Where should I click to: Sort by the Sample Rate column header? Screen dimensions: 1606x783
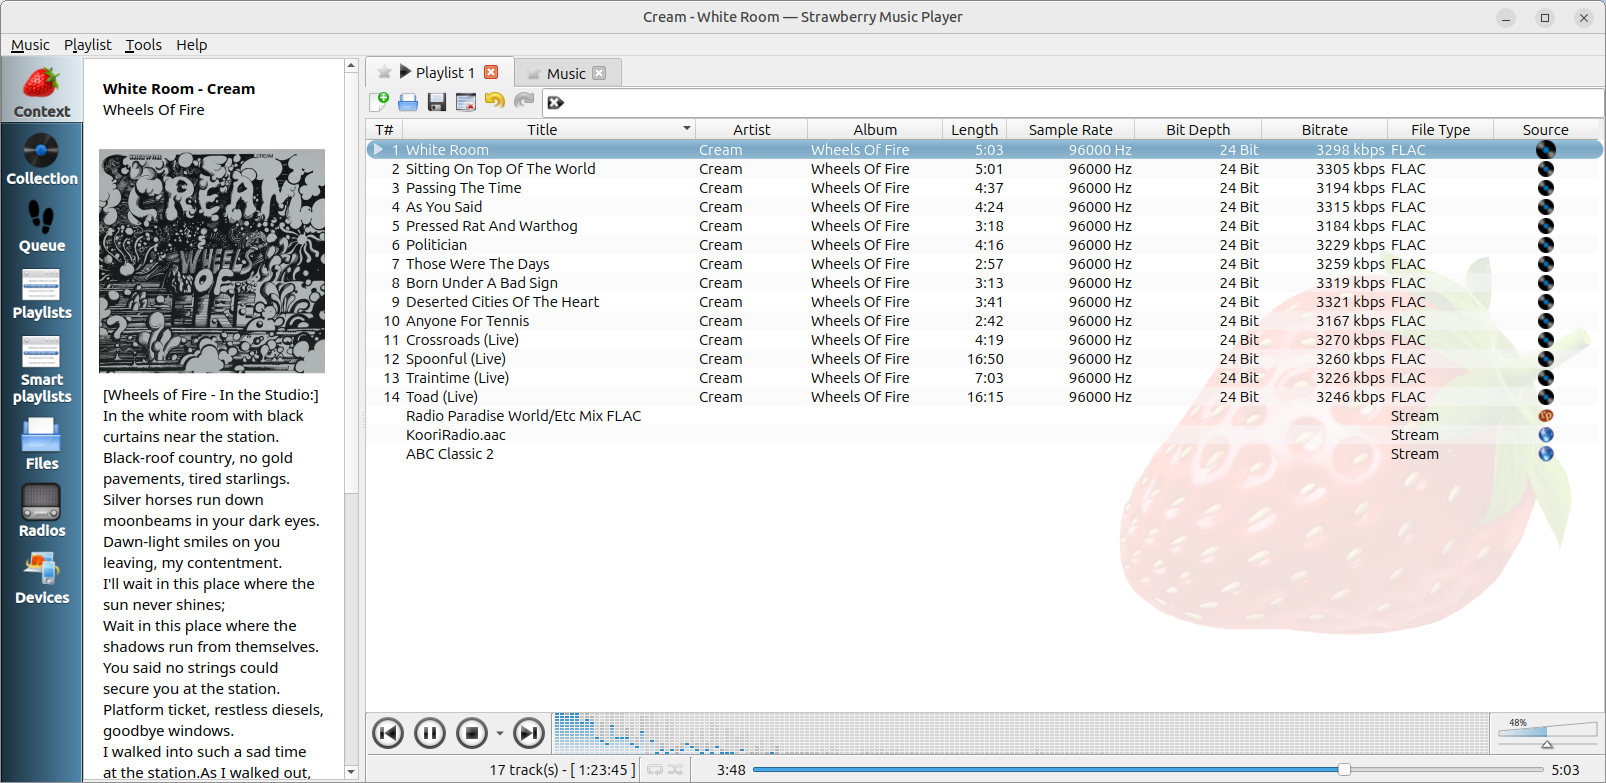pyautogui.click(x=1070, y=129)
